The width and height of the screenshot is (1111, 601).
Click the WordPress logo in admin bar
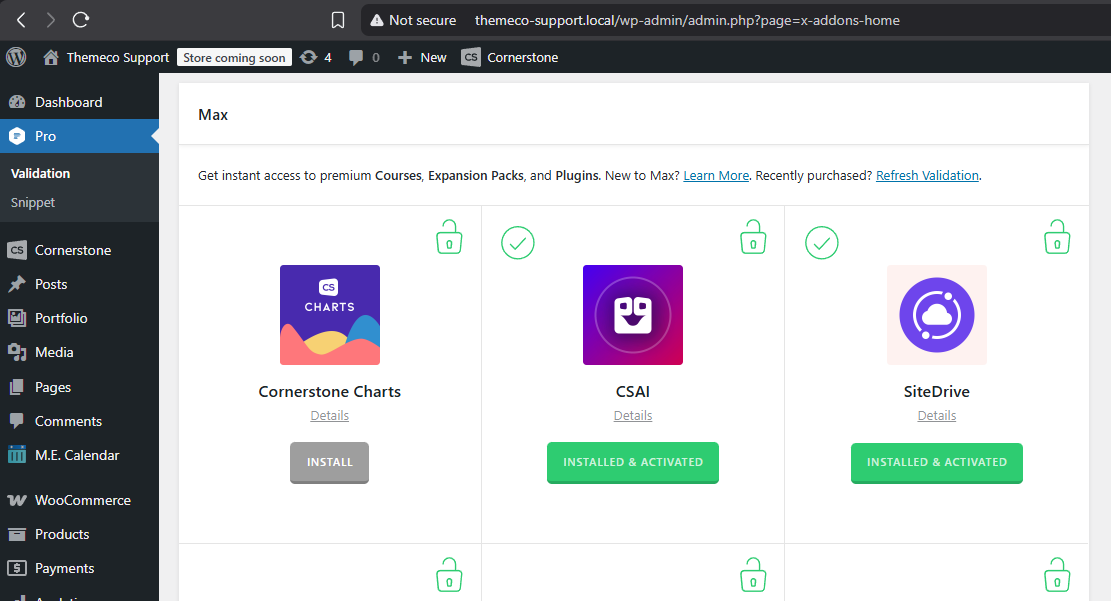pos(16,57)
